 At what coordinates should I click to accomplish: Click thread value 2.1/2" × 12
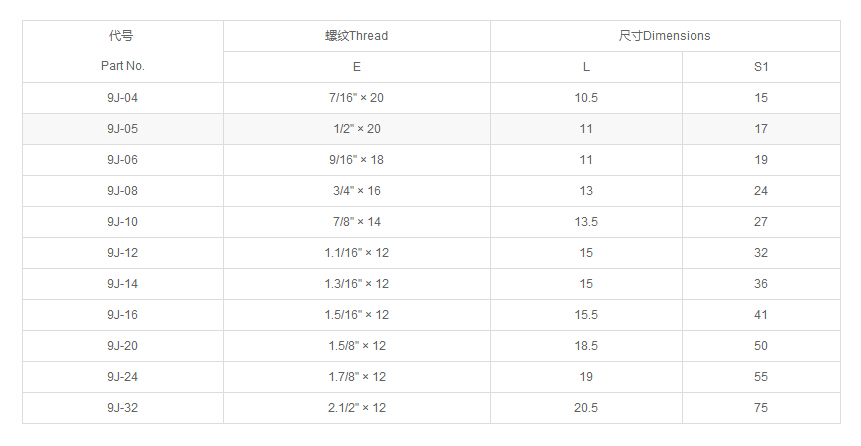pyautogui.click(x=356, y=408)
